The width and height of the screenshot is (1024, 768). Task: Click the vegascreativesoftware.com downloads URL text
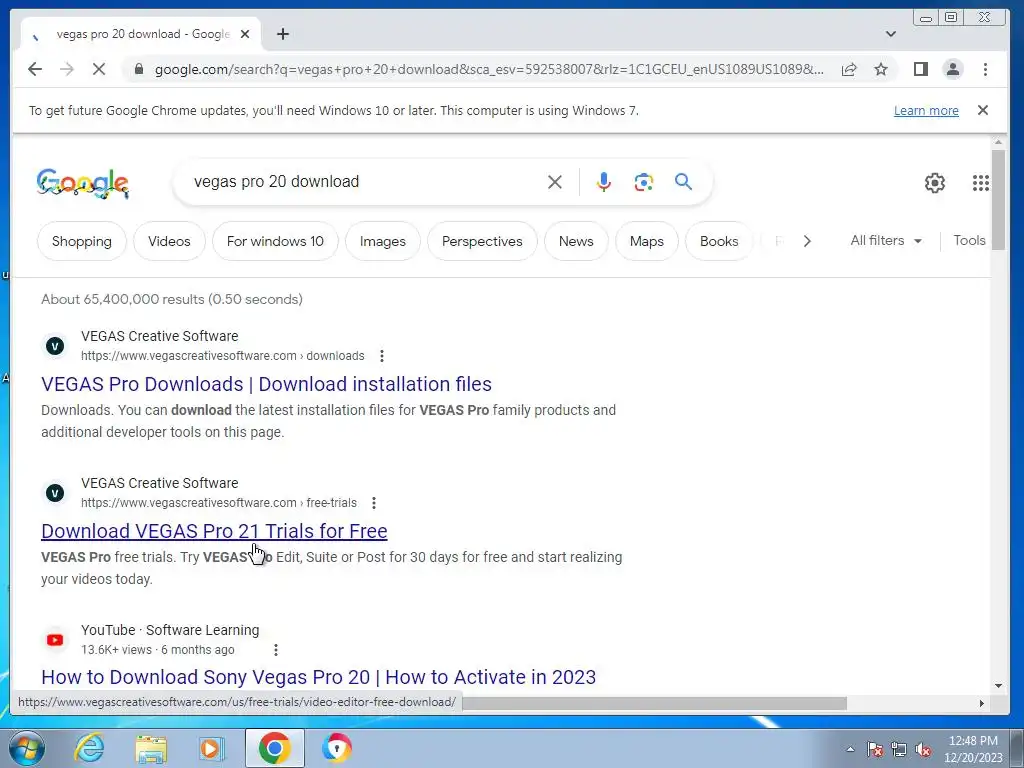point(223,356)
